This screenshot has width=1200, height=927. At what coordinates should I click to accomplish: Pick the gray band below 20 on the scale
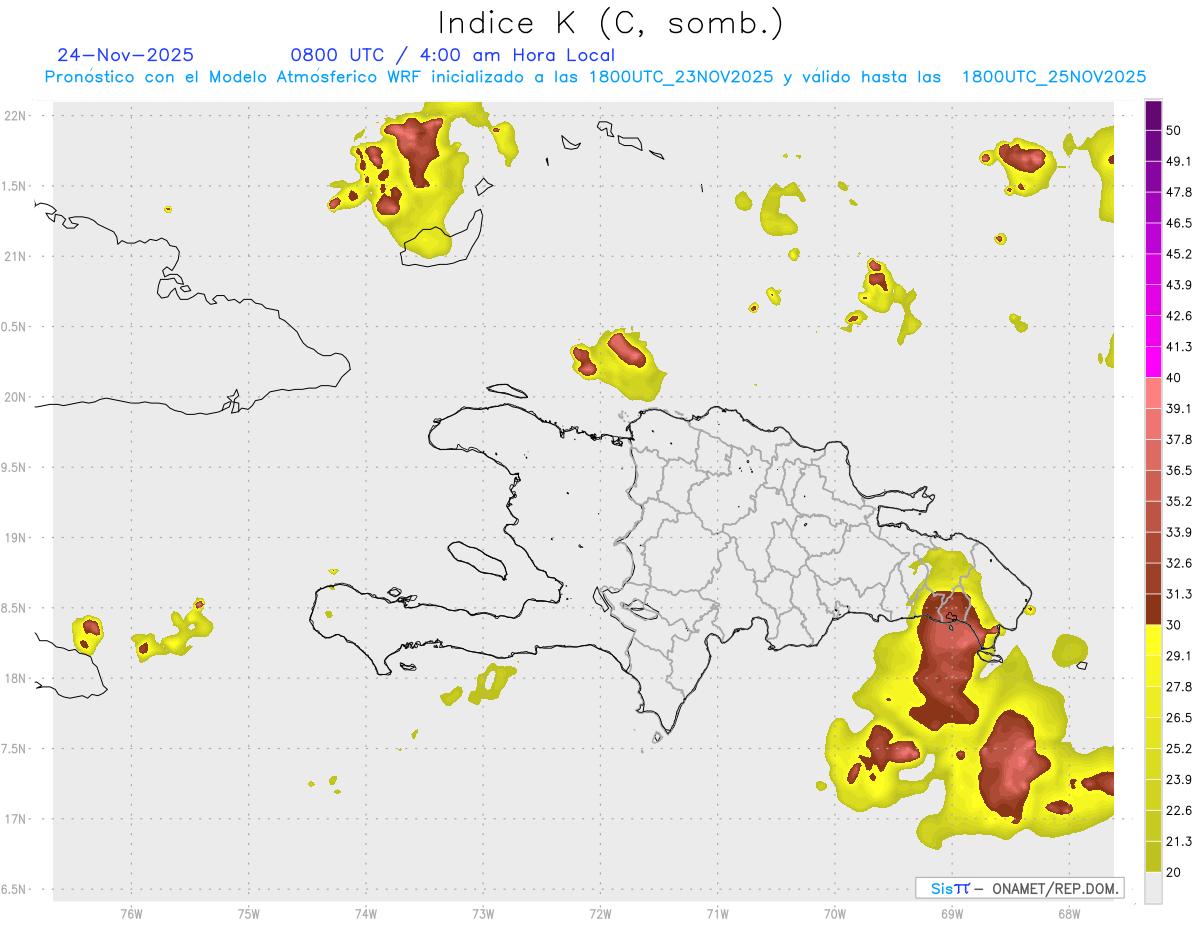click(x=1153, y=888)
